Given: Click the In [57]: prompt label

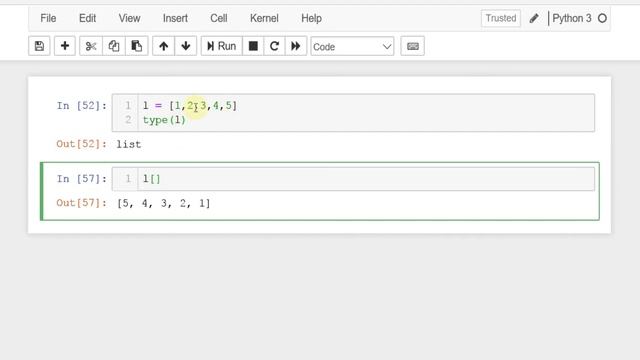Looking at the screenshot, I should click(82, 179).
